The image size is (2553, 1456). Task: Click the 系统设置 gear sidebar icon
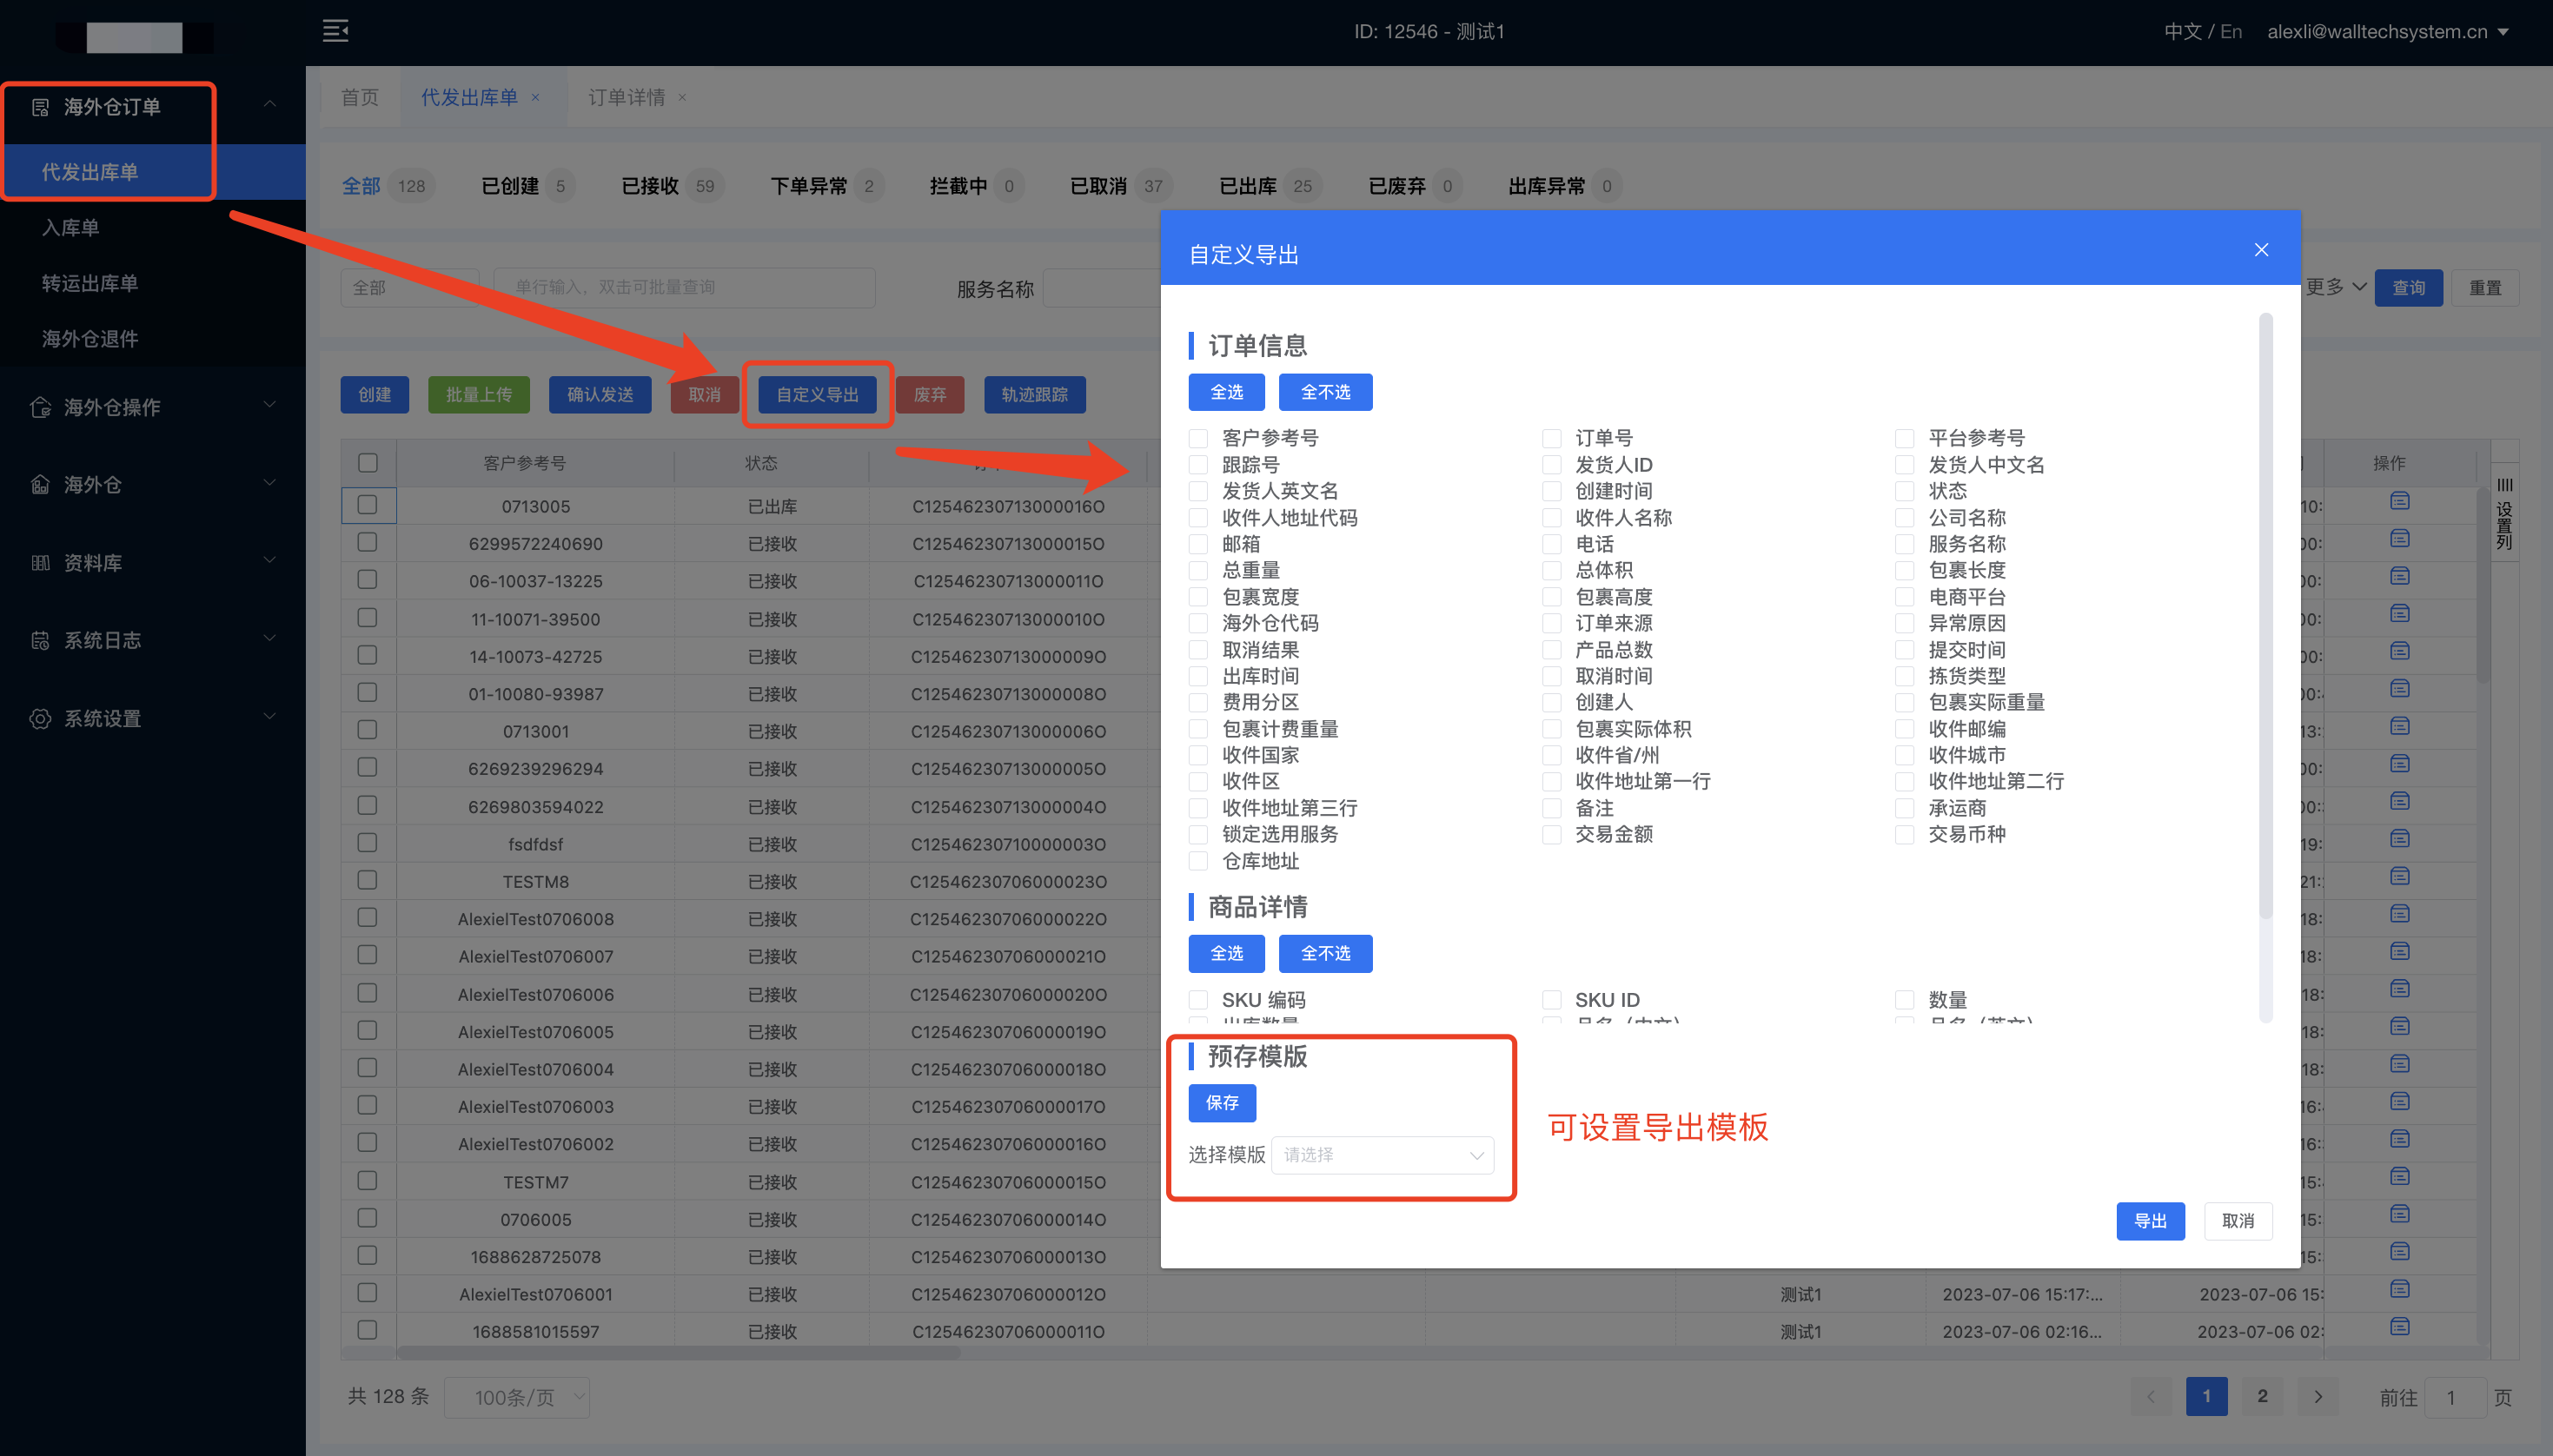(40, 719)
